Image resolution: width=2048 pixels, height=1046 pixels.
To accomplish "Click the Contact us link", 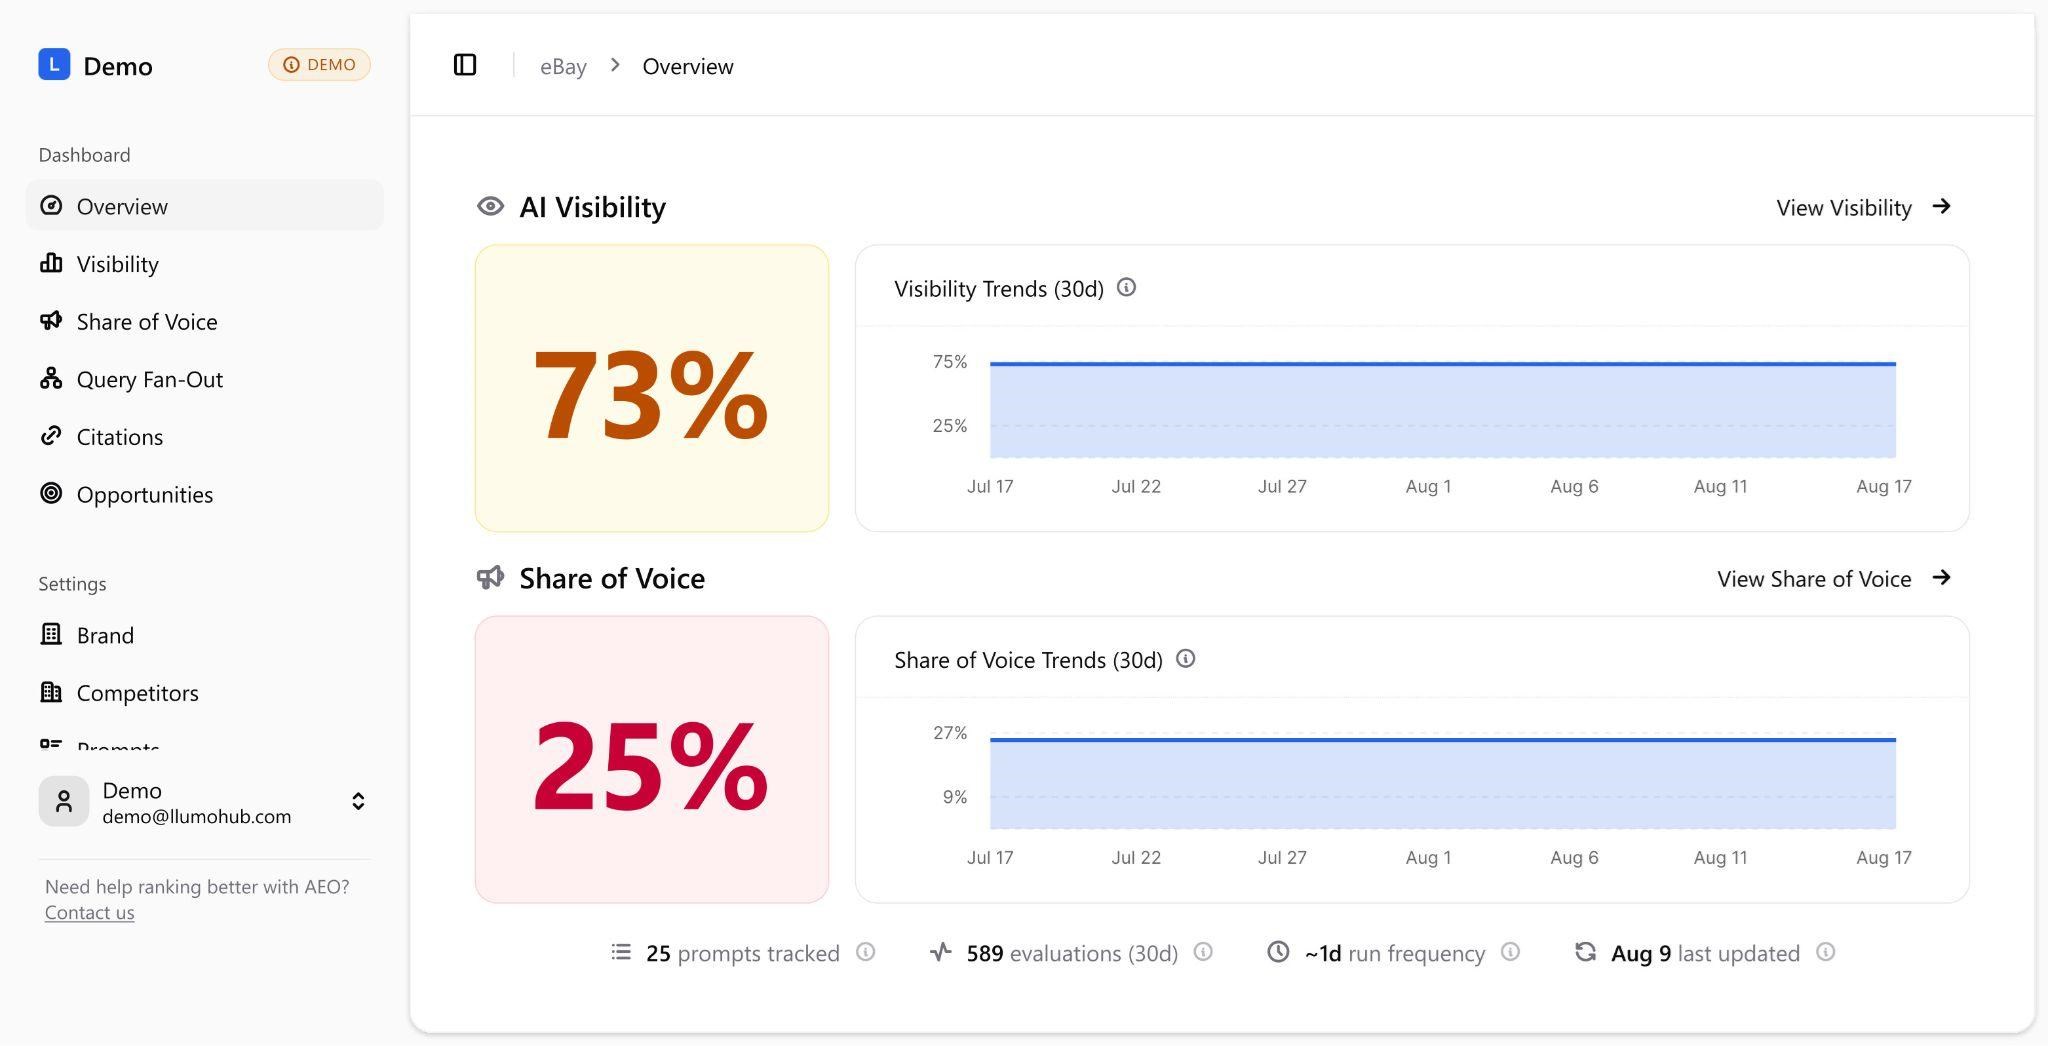I will [89, 912].
